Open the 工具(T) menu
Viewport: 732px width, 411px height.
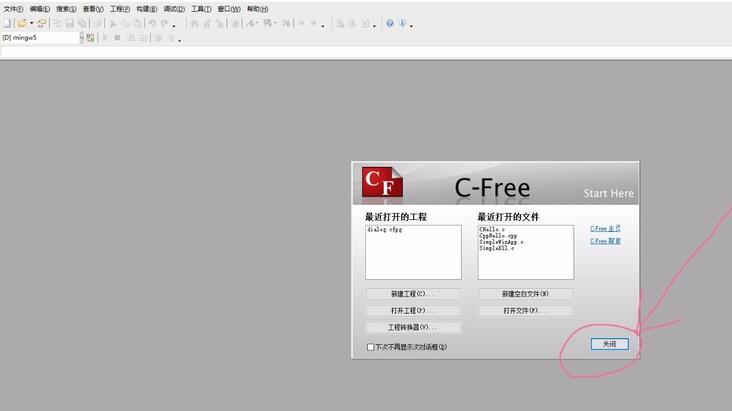201,9
